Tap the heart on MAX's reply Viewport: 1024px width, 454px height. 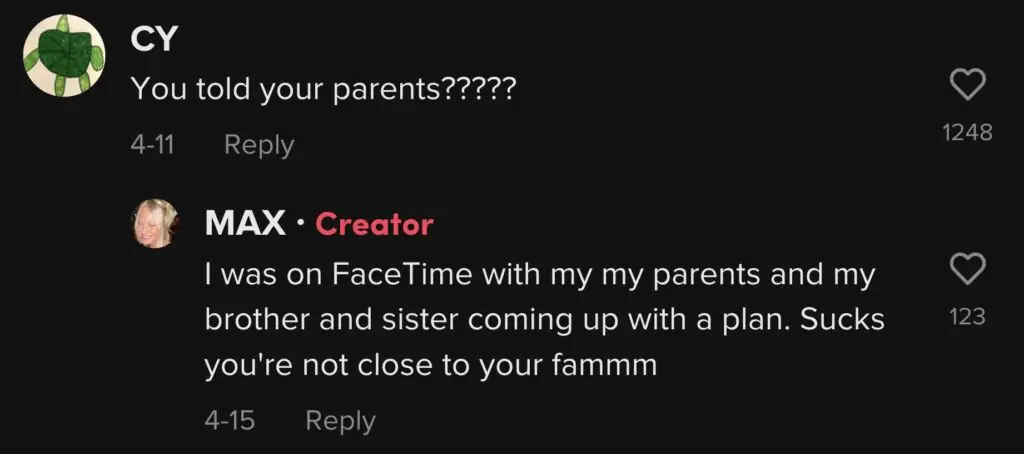pyautogui.click(x=967, y=267)
